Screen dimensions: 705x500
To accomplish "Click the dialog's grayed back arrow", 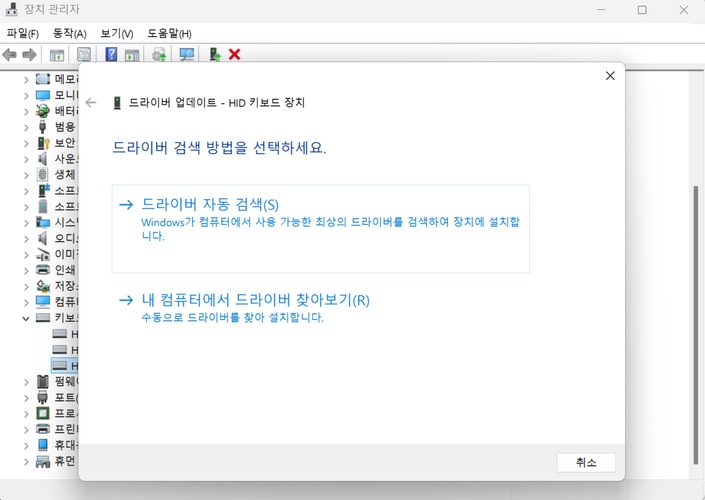I will pyautogui.click(x=91, y=103).
